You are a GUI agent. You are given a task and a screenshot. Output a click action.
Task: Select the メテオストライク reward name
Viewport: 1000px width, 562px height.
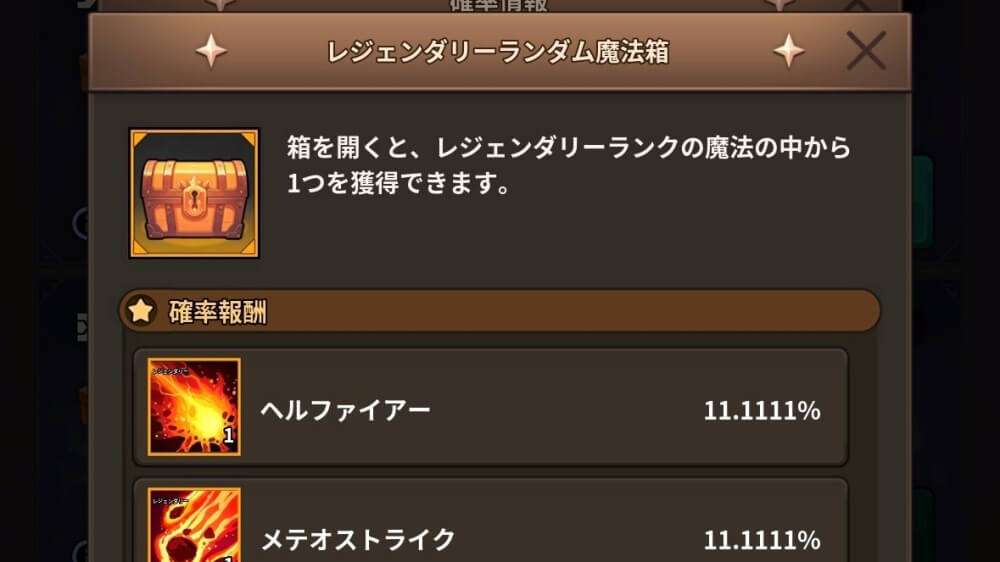pyautogui.click(x=358, y=540)
